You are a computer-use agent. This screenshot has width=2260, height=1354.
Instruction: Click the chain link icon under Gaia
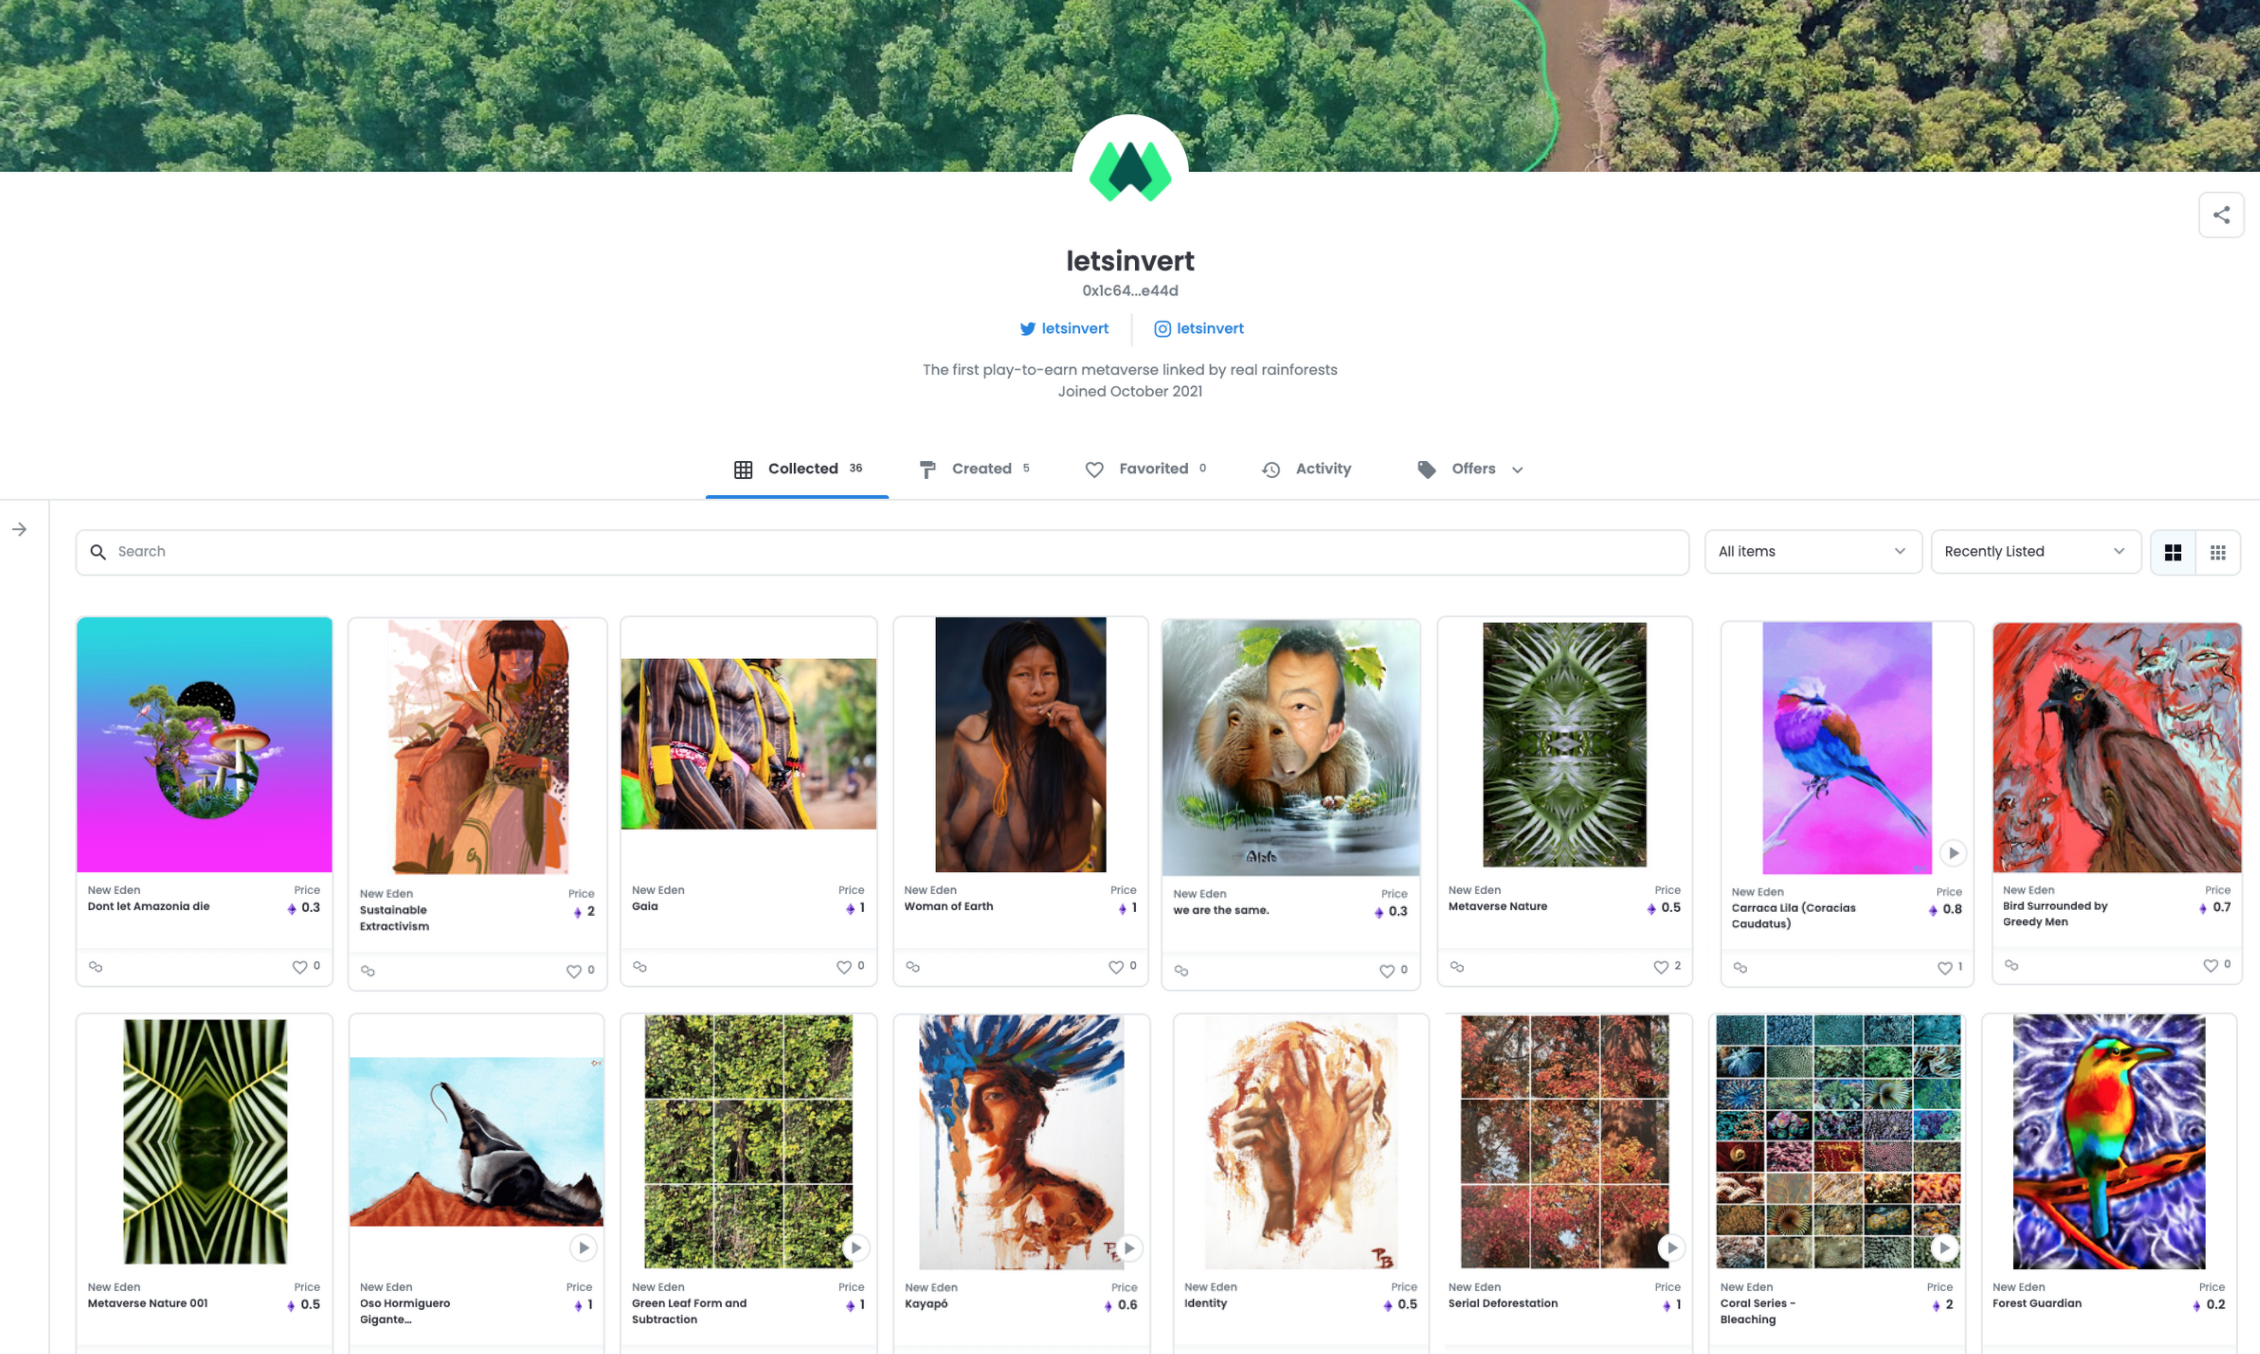[640, 967]
